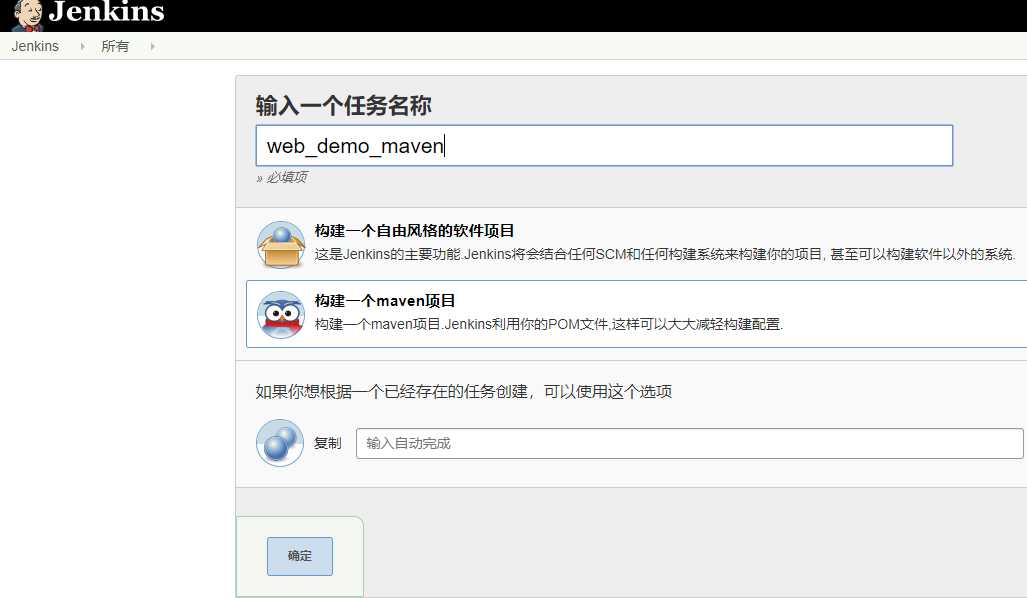This screenshot has width=1027, height=598.
Task: Select the maven project owl icon
Action: [280, 314]
